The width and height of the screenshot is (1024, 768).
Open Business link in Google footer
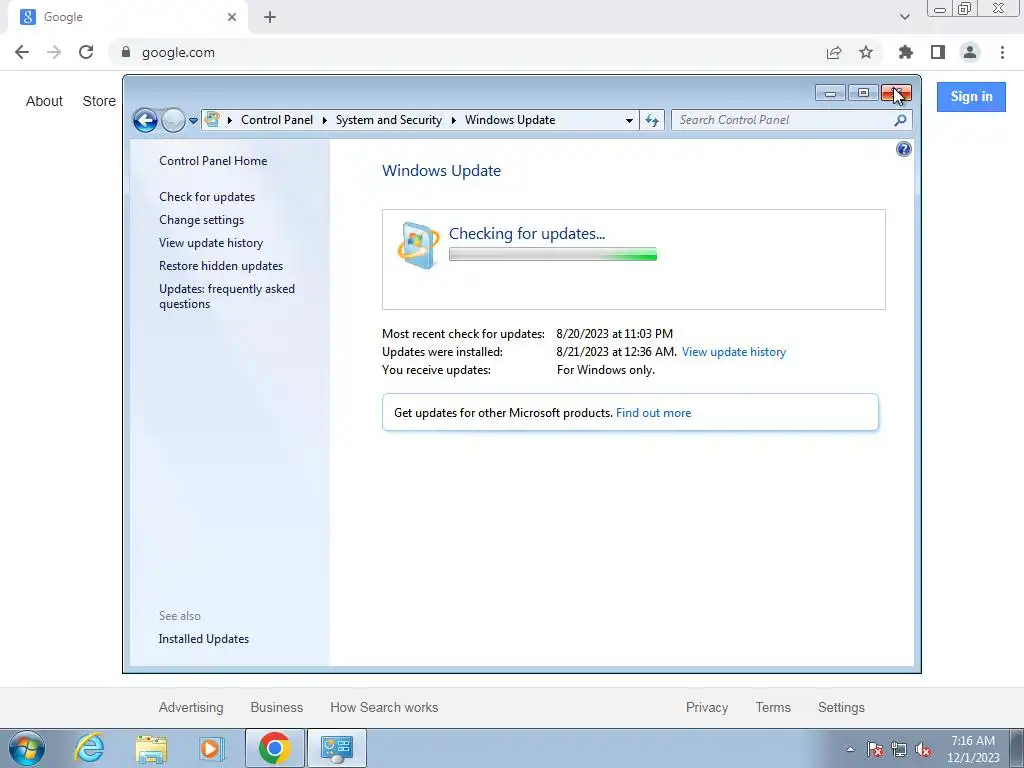(277, 707)
